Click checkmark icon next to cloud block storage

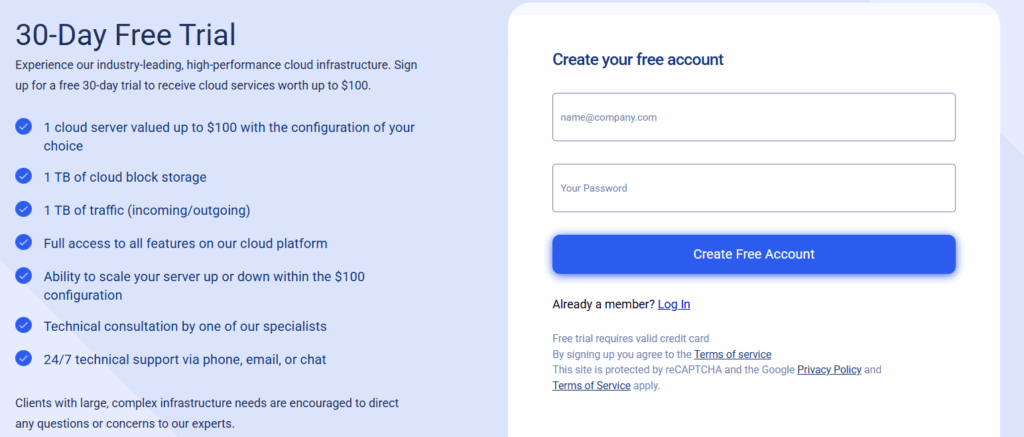pos(24,176)
